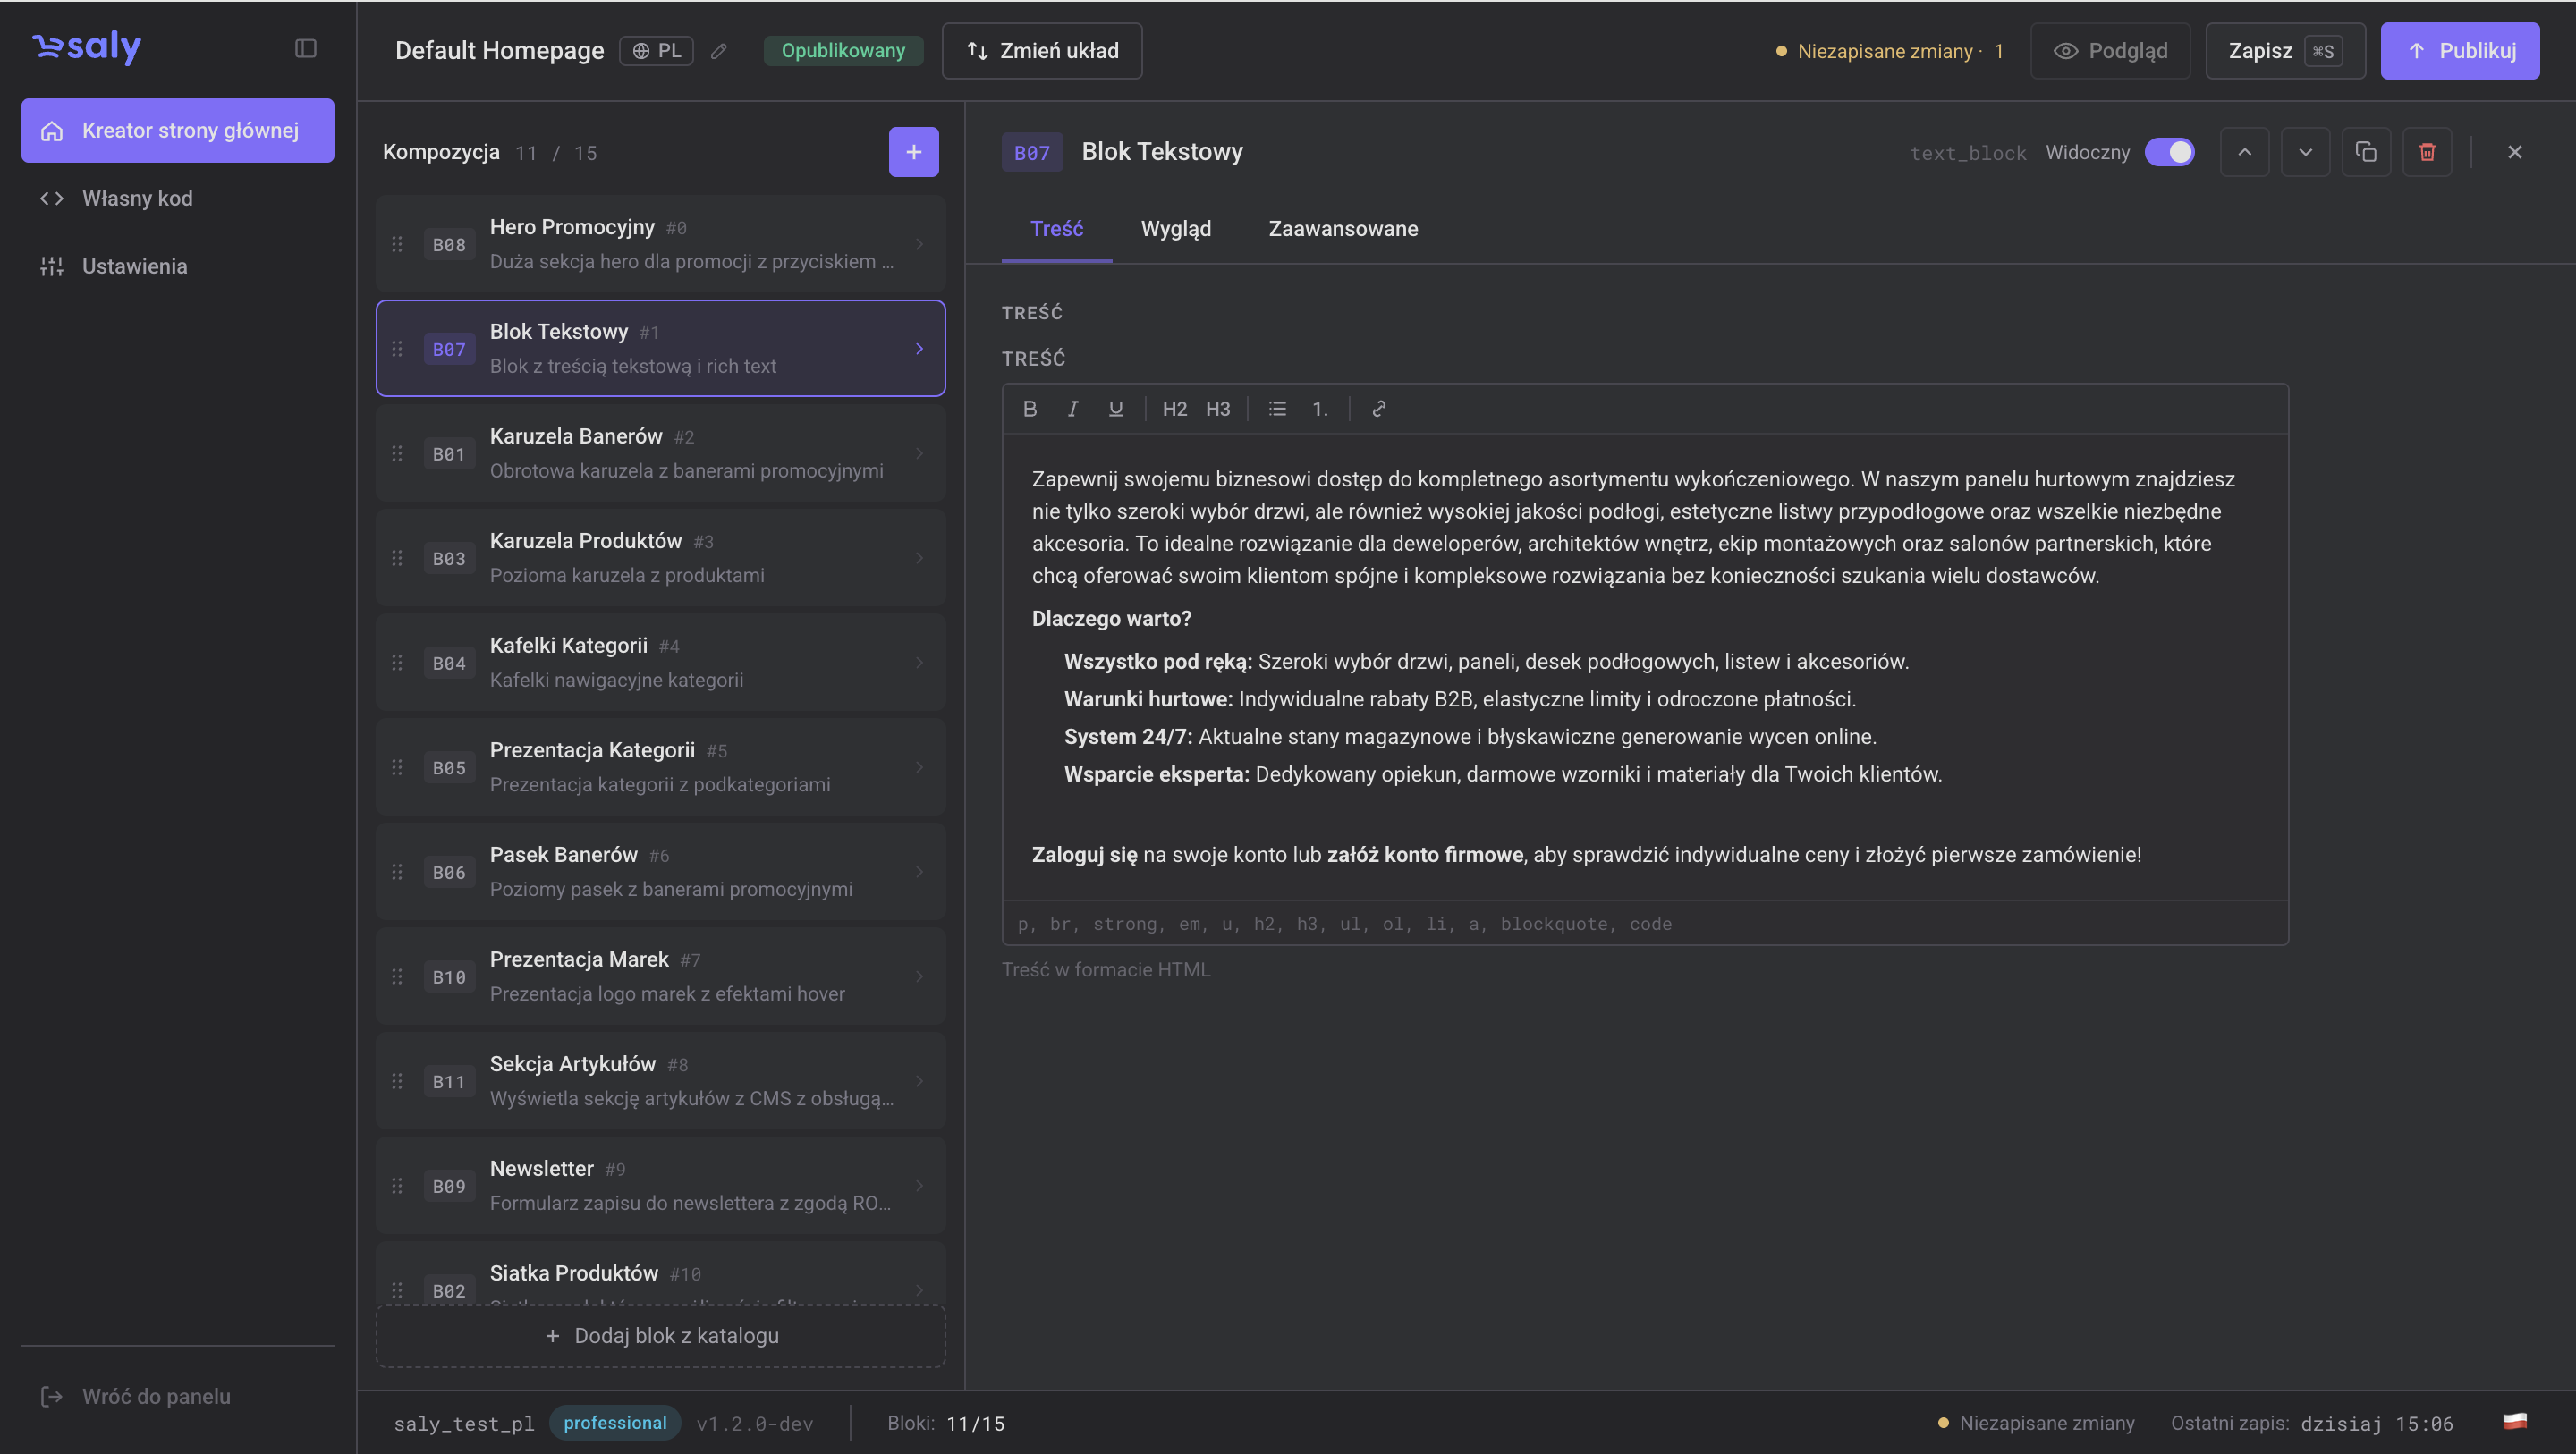Viewport: 2576px width, 1454px height.
Task: Expand the Kafelki Kategorii block chevron
Action: click(x=919, y=662)
